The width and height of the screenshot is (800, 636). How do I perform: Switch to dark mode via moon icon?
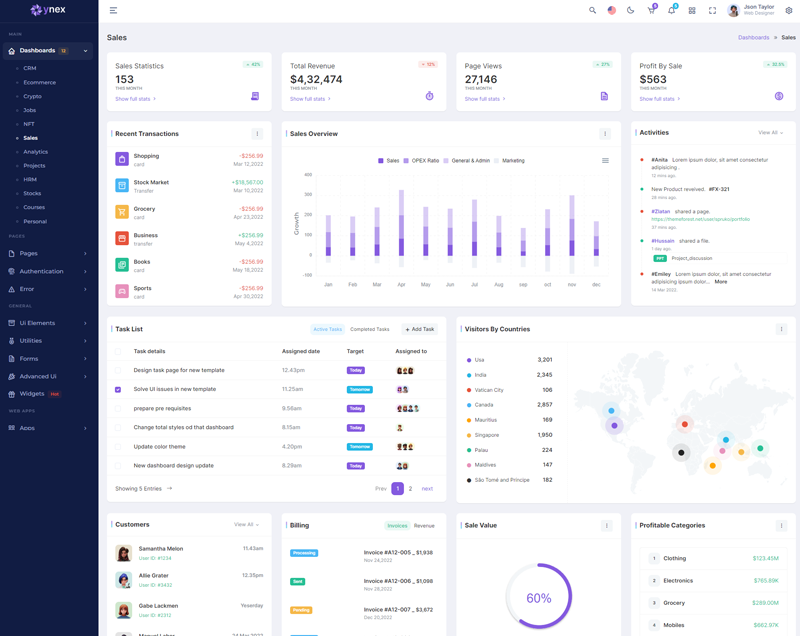click(630, 10)
